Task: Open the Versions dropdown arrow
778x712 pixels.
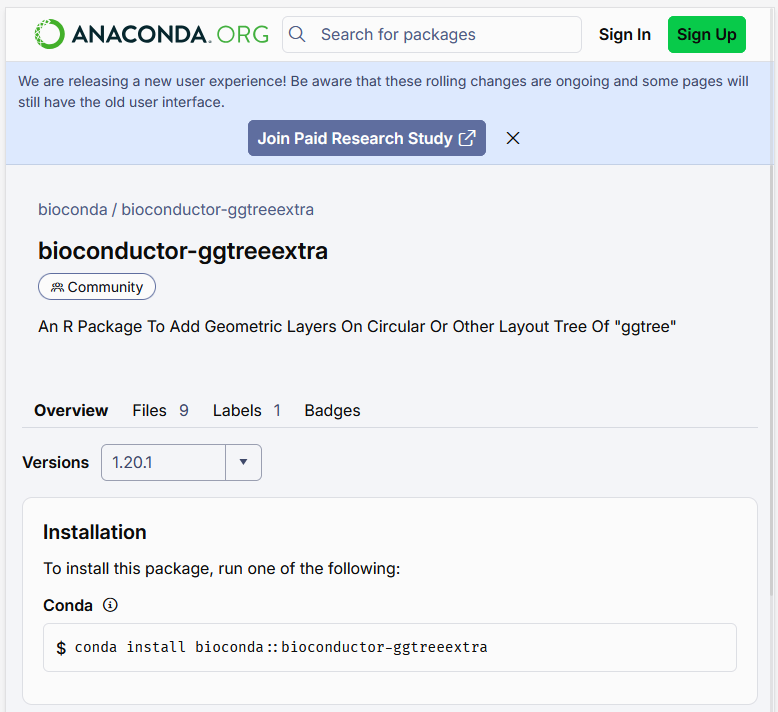Action: point(243,462)
